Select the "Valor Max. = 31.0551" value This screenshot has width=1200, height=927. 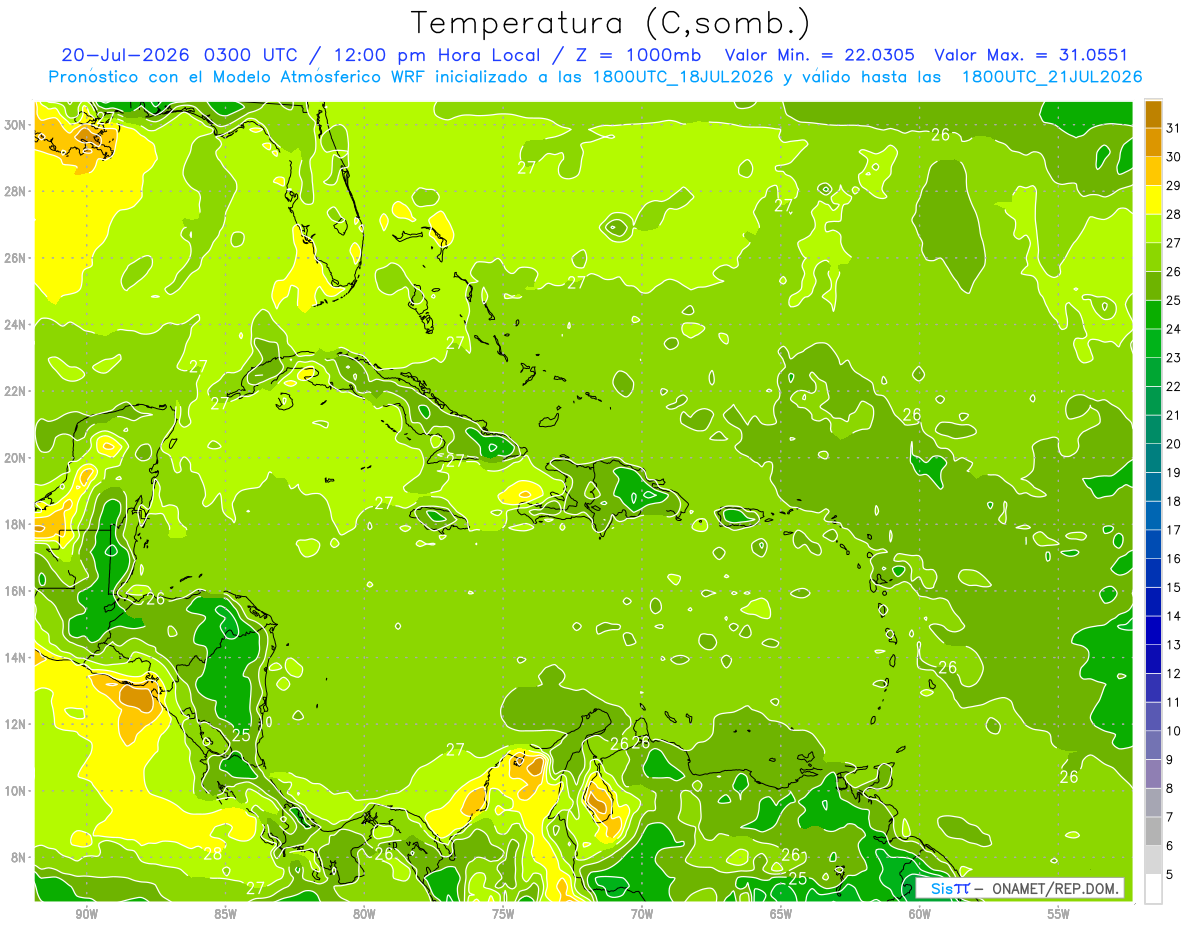coord(1032,56)
